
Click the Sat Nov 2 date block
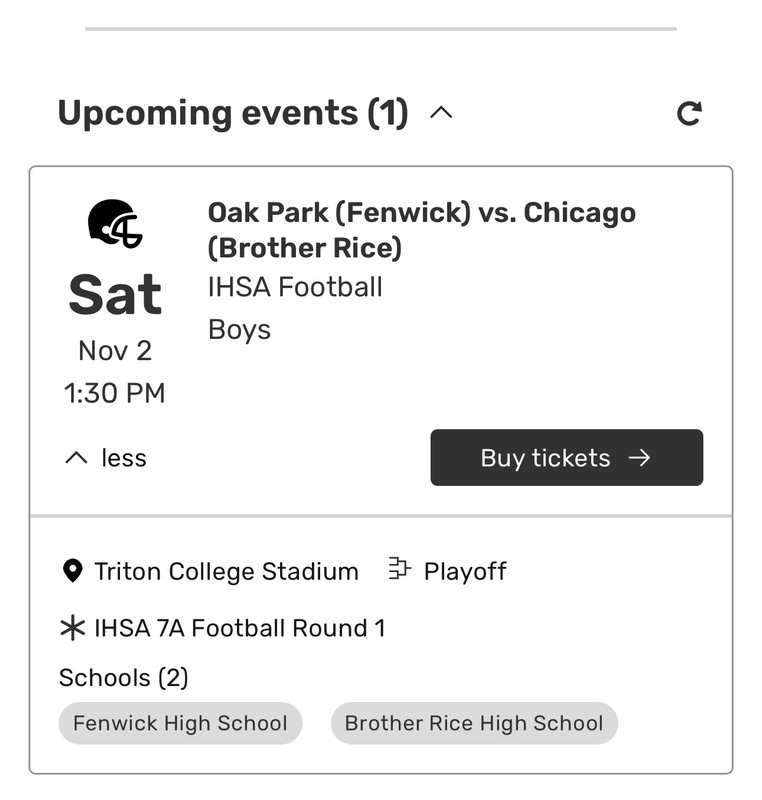tap(115, 316)
